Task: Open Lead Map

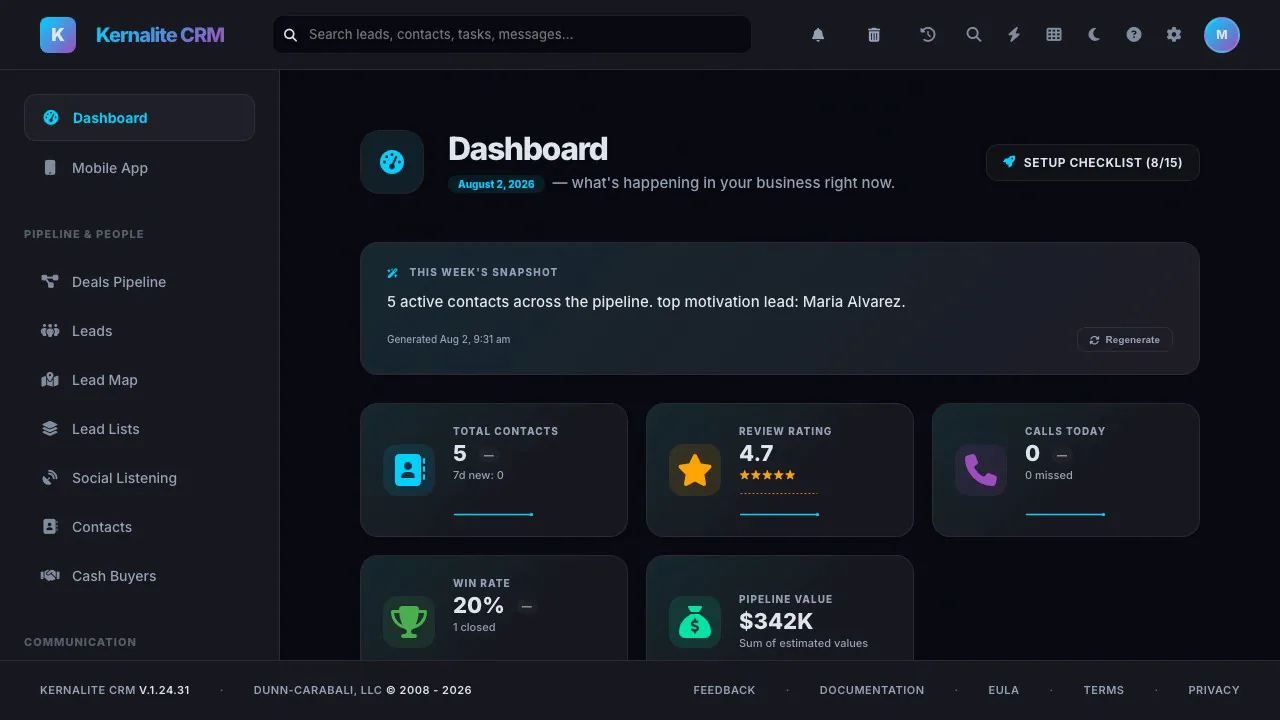Action: [139, 380]
